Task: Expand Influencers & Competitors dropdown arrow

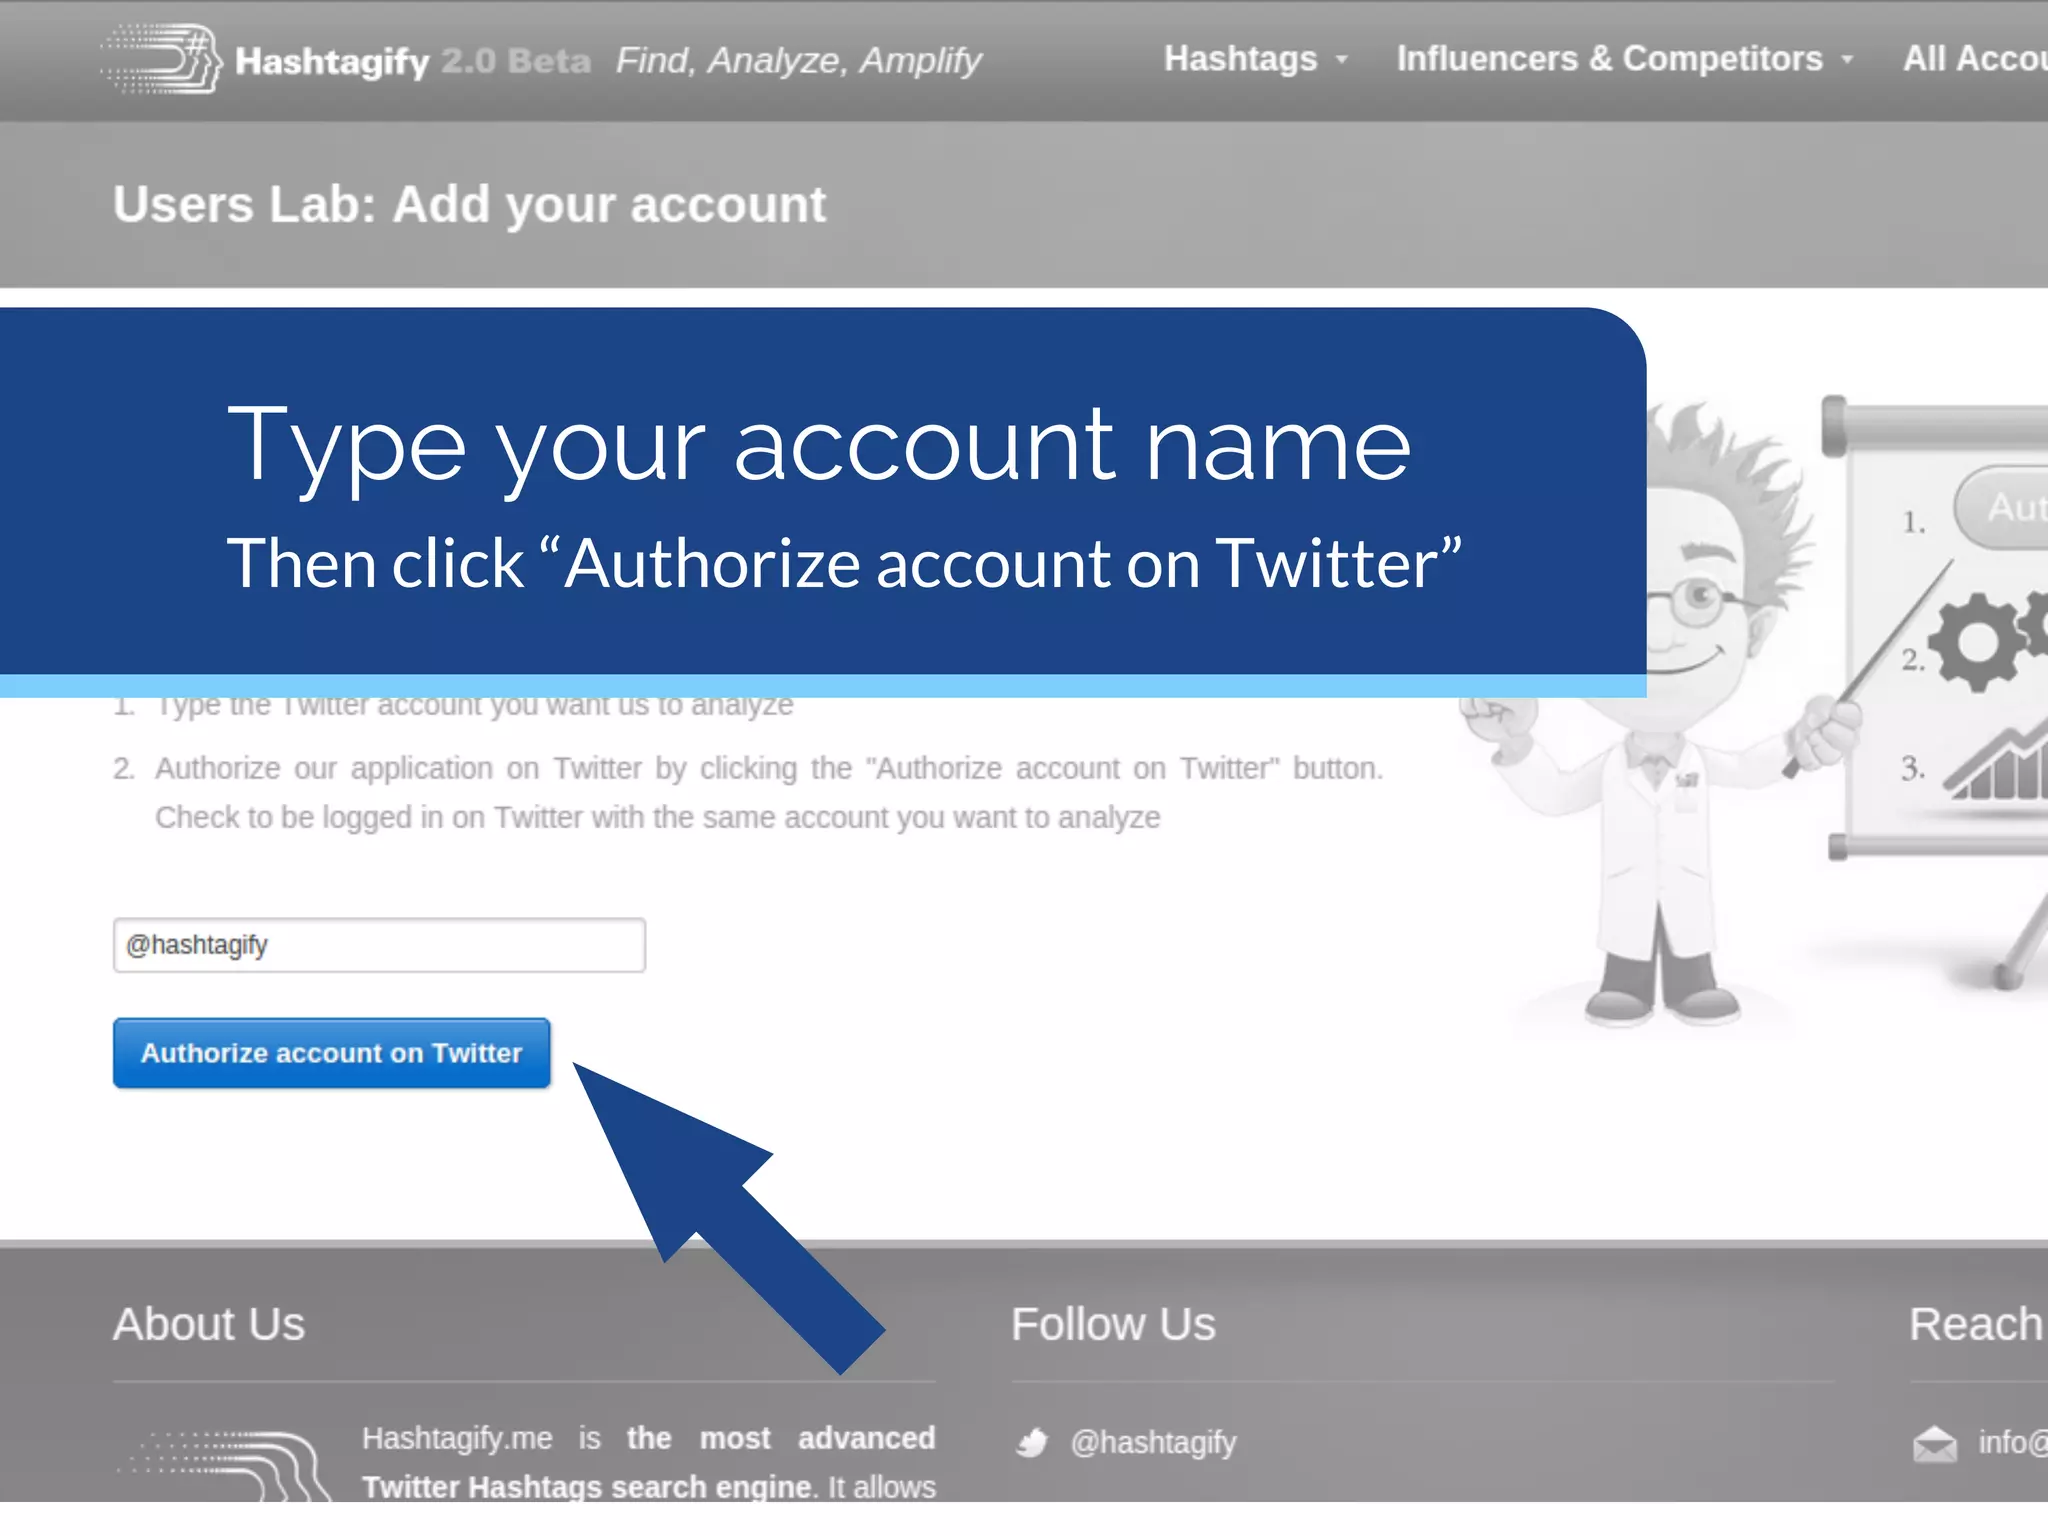Action: 1847,60
